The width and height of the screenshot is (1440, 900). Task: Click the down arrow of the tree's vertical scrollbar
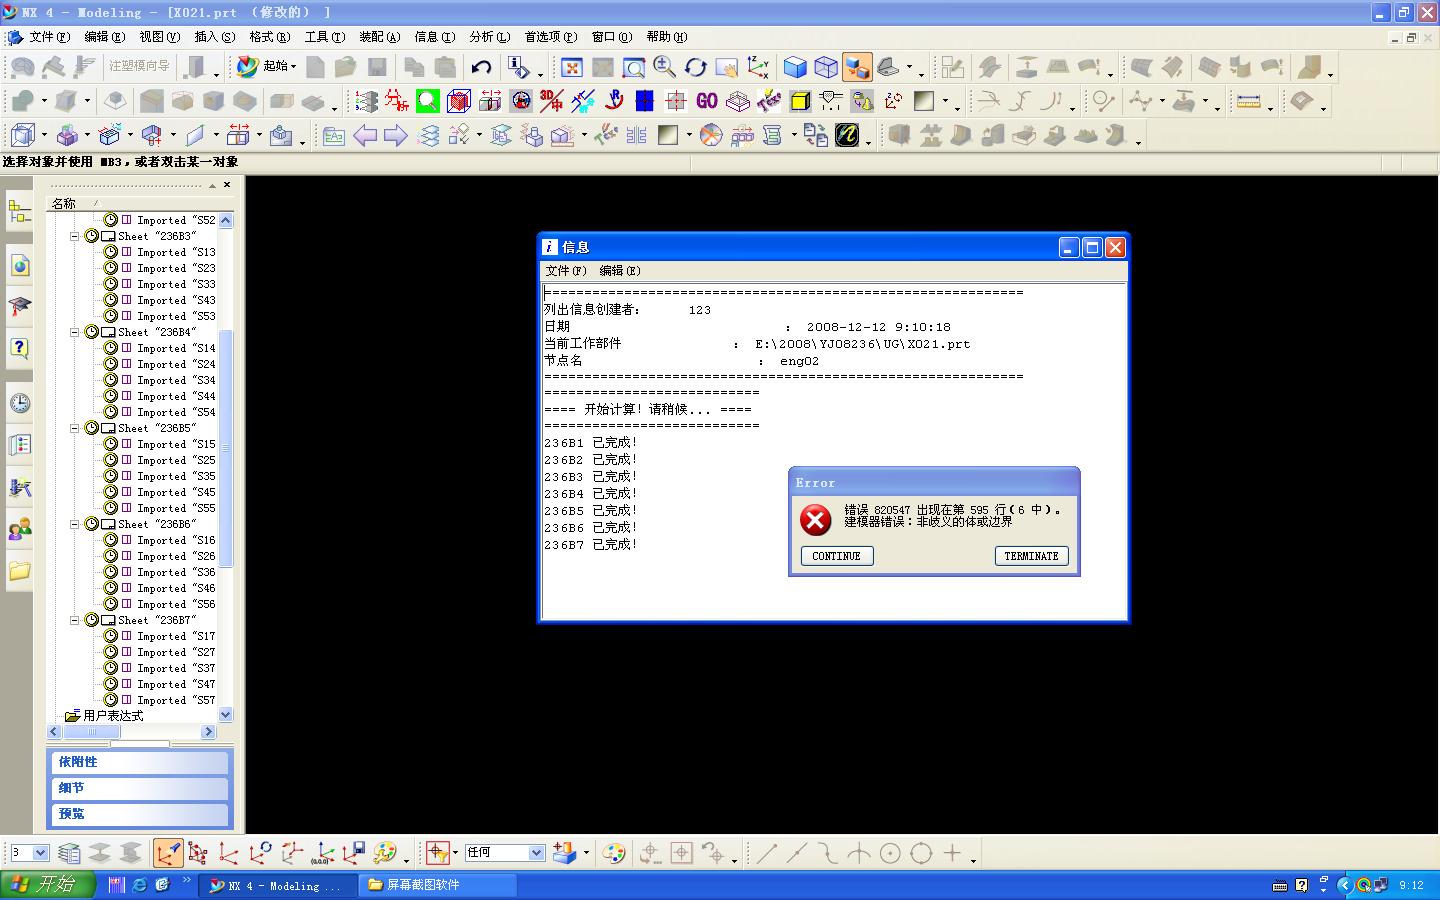[225, 715]
